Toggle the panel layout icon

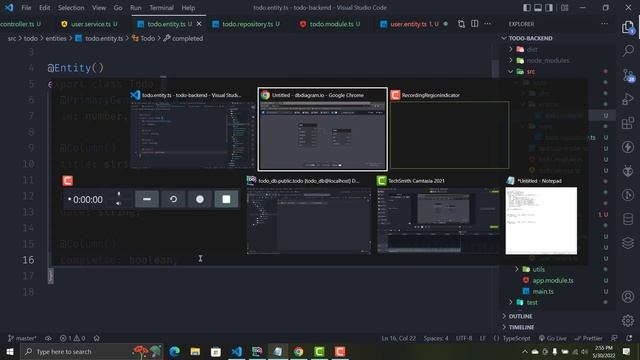(538, 8)
